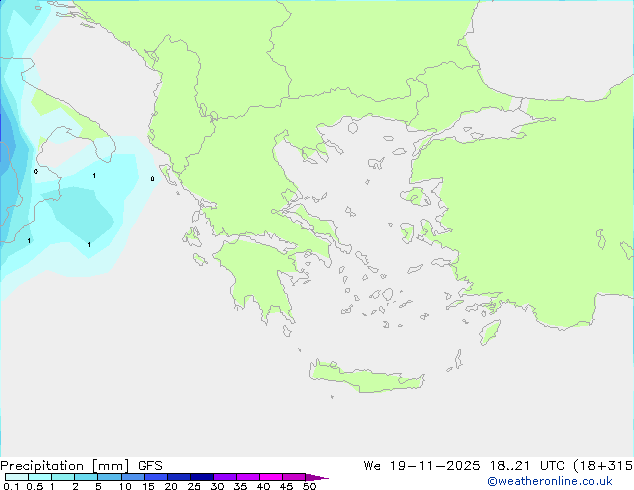634x490 pixels.
Task: Click the '18..21 UTC' time text
Action: pos(529,466)
